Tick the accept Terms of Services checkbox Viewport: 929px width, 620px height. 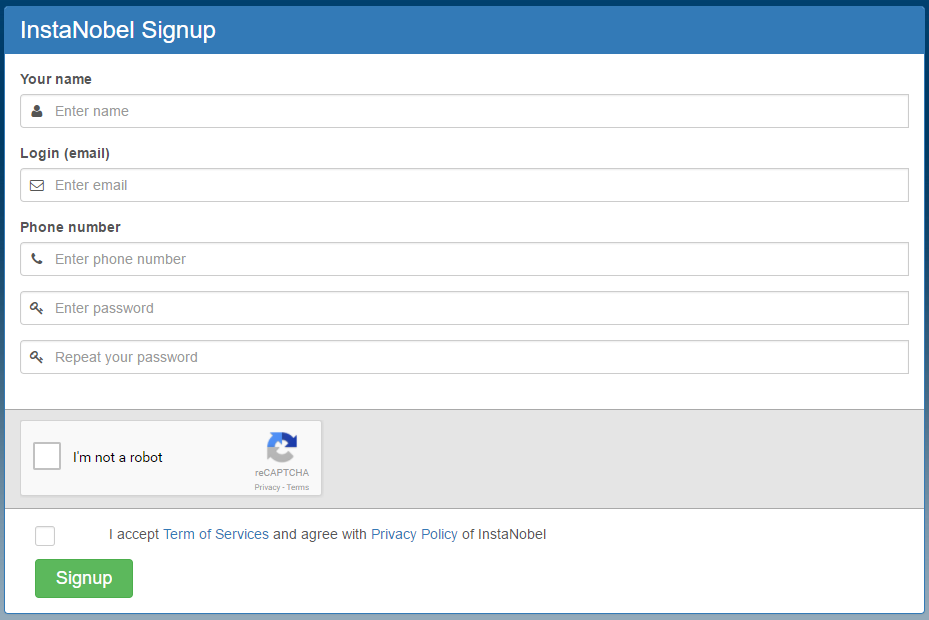45,536
